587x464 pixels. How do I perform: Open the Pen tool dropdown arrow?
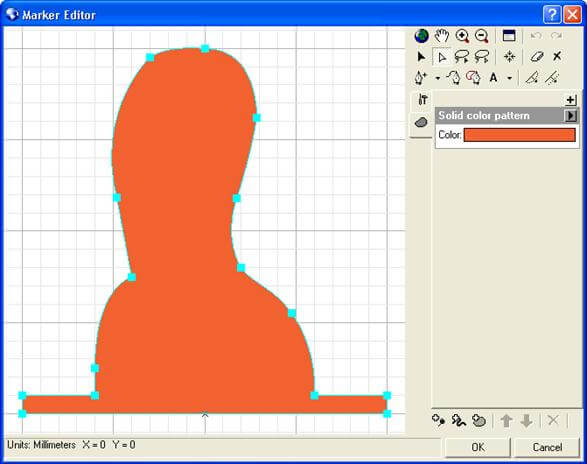click(x=437, y=78)
